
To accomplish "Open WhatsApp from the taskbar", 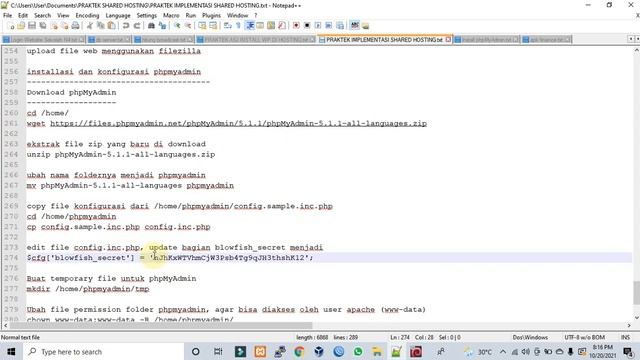I will coord(358,351).
